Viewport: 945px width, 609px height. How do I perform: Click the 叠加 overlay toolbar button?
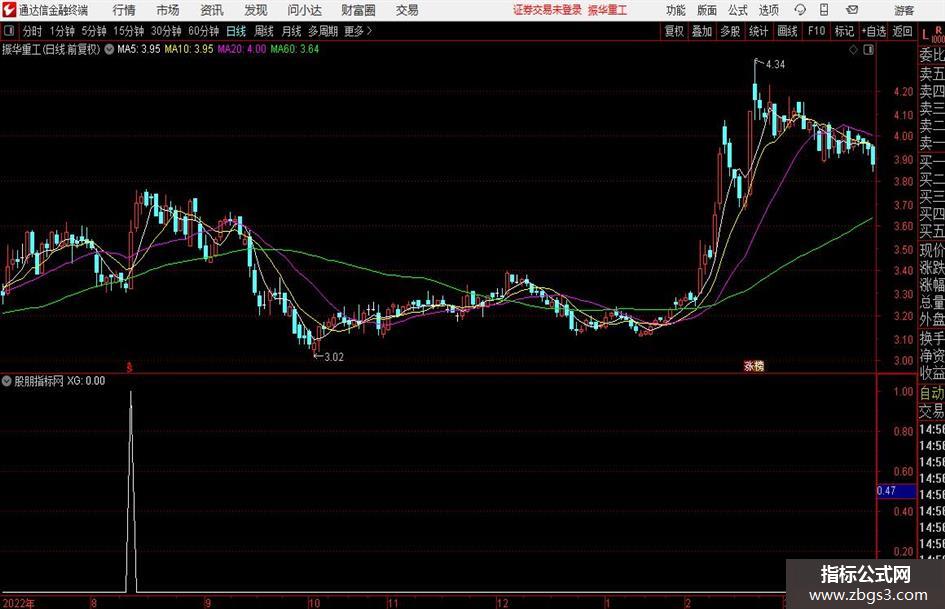(702, 31)
